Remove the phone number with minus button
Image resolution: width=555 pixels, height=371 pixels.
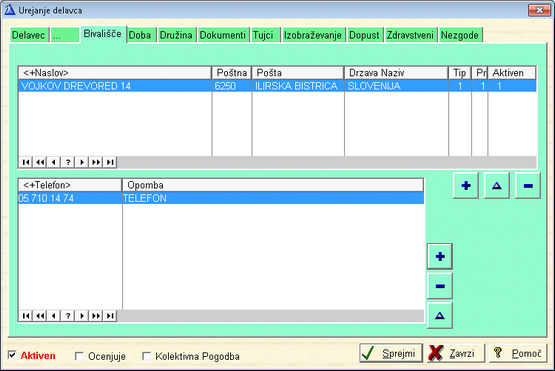click(x=440, y=286)
